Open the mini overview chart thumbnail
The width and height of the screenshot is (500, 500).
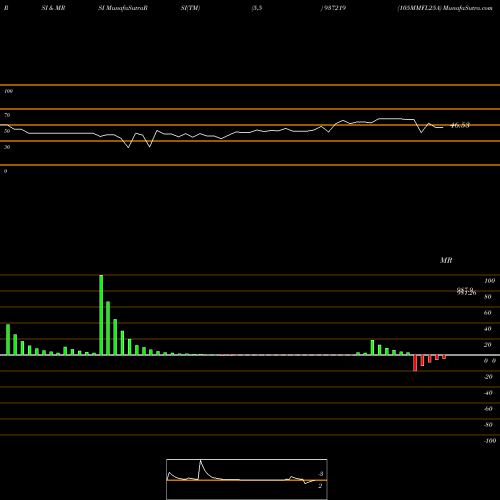click(247, 479)
